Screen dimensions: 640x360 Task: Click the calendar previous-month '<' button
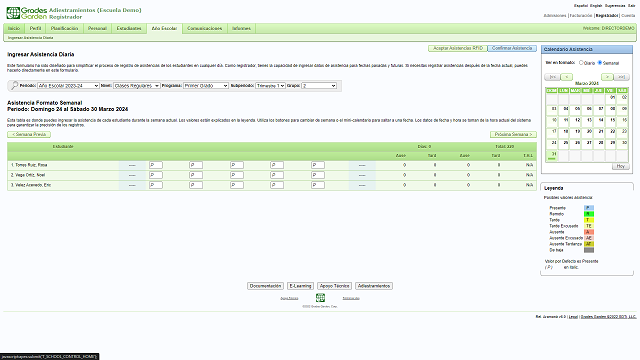(x=567, y=77)
